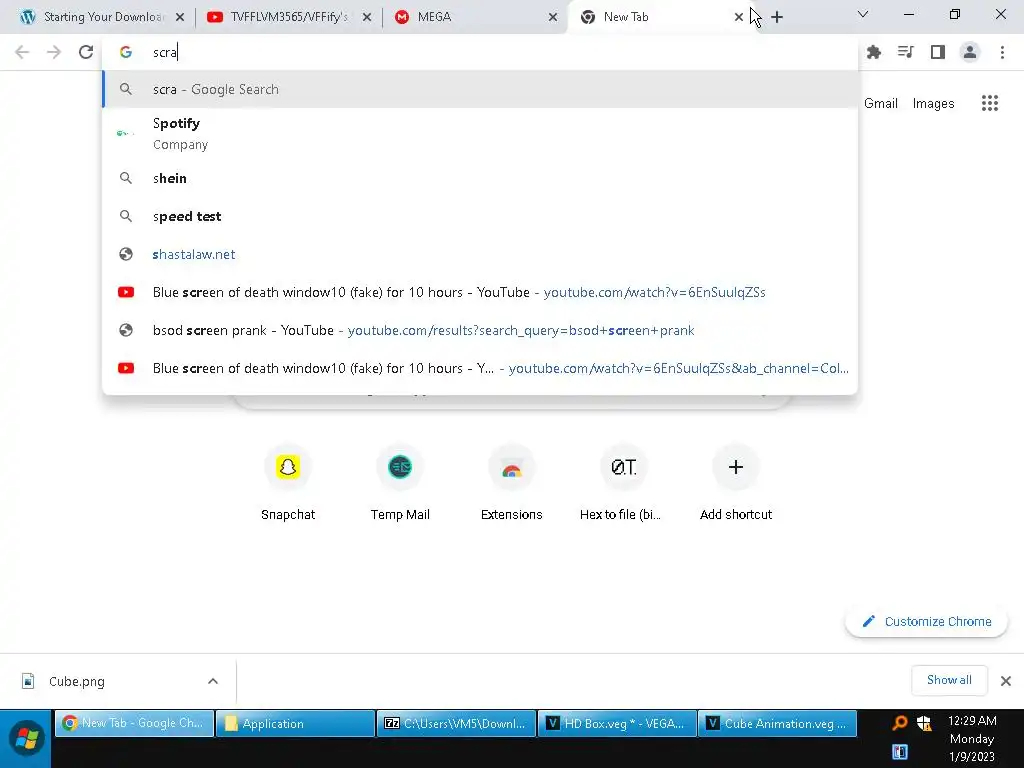Switch to the MEGA tab

pos(475,17)
